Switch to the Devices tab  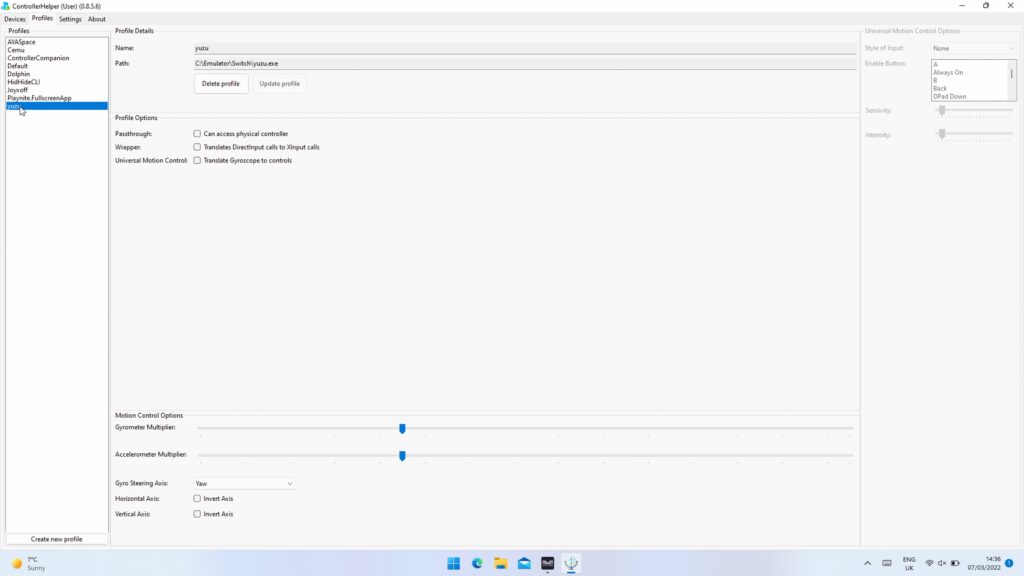tap(14, 19)
